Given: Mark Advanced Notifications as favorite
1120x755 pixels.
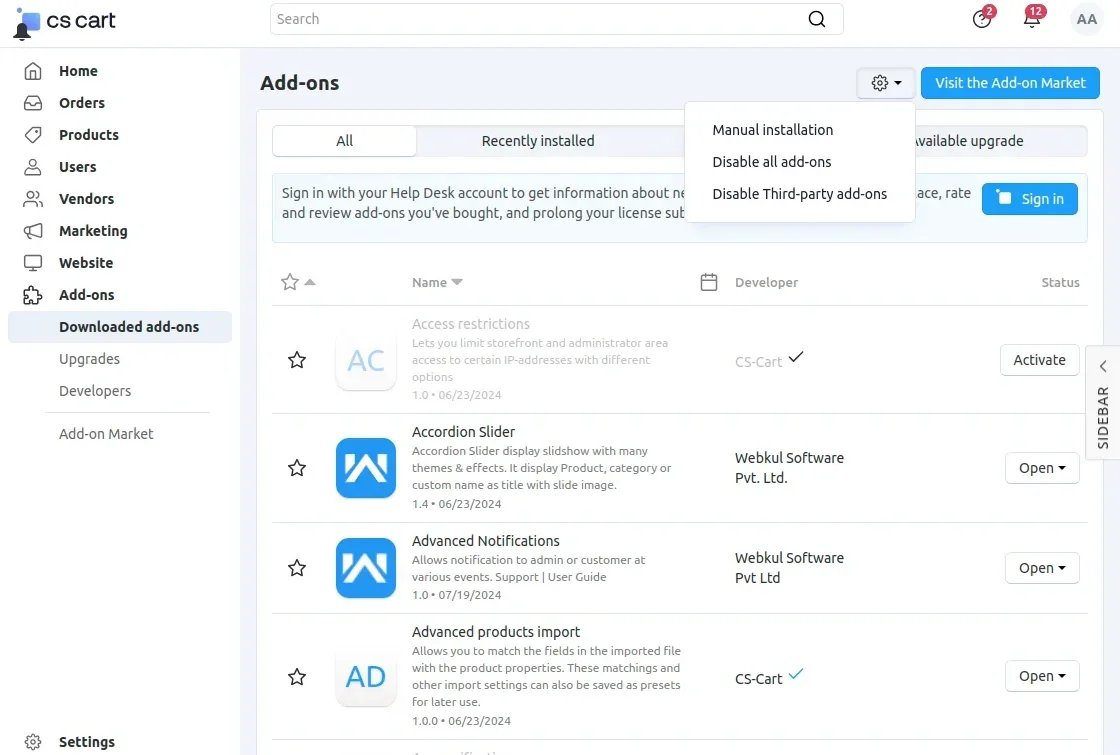Looking at the screenshot, I should [297, 568].
